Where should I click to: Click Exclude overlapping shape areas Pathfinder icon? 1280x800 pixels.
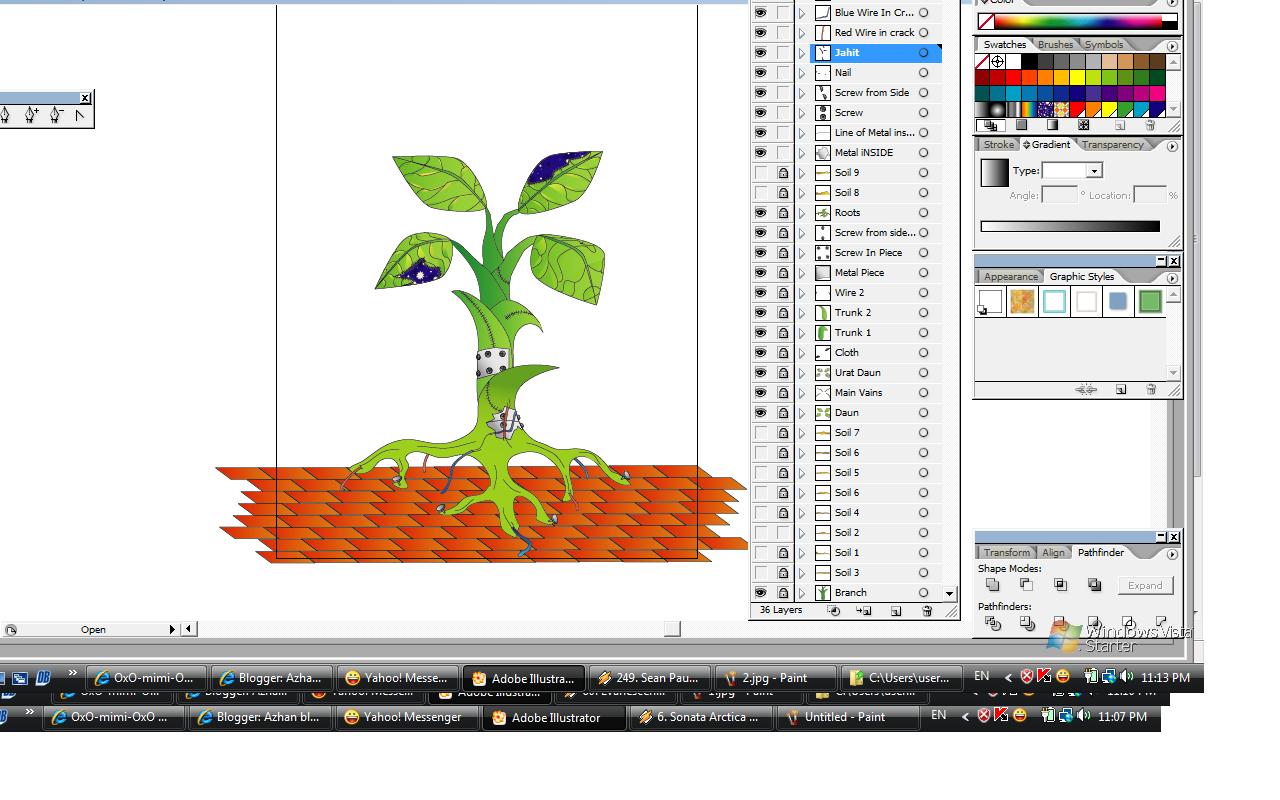[1094, 585]
